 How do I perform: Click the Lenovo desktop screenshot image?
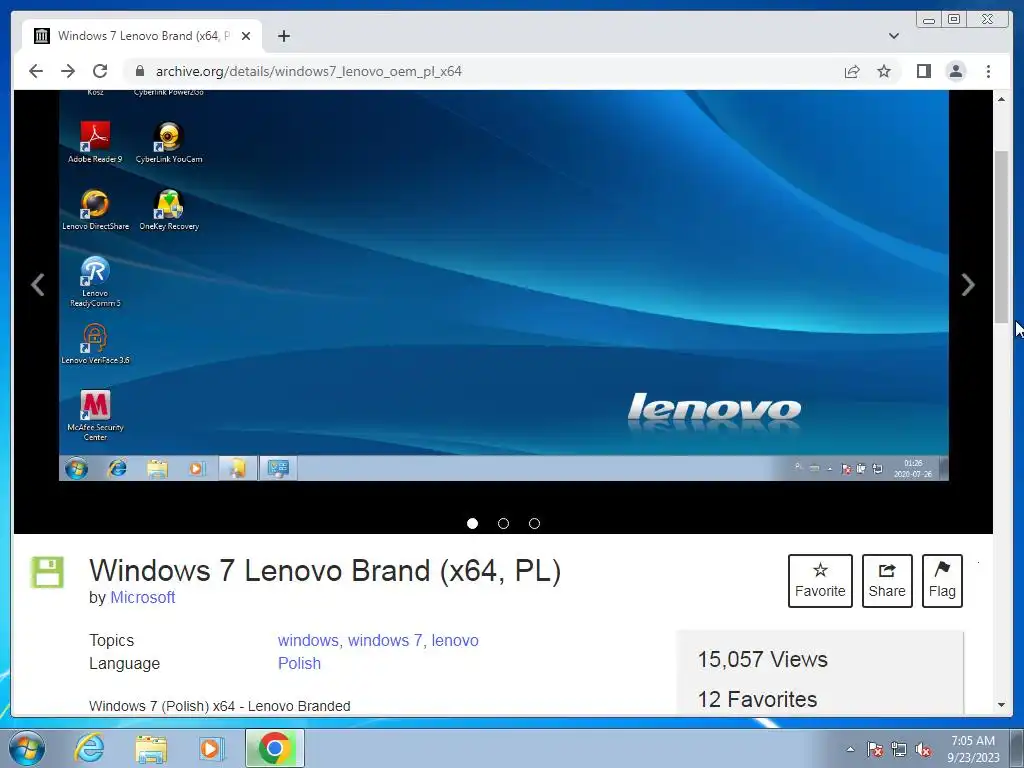click(x=504, y=285)
